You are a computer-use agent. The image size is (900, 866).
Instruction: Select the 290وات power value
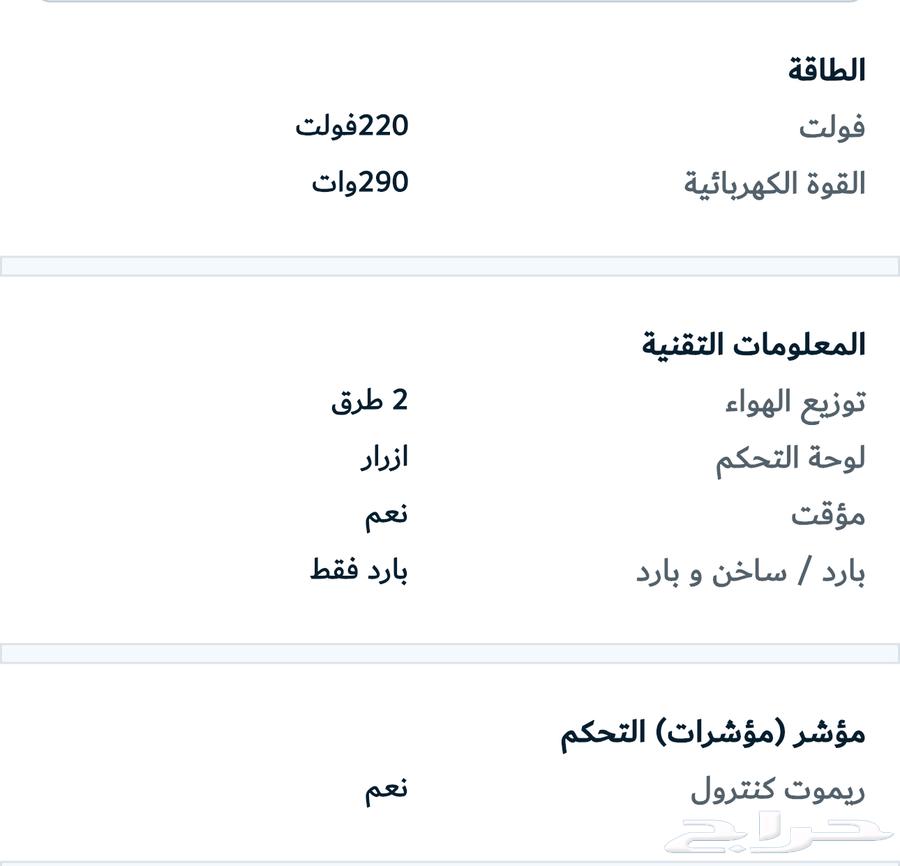tap(360, 182)
